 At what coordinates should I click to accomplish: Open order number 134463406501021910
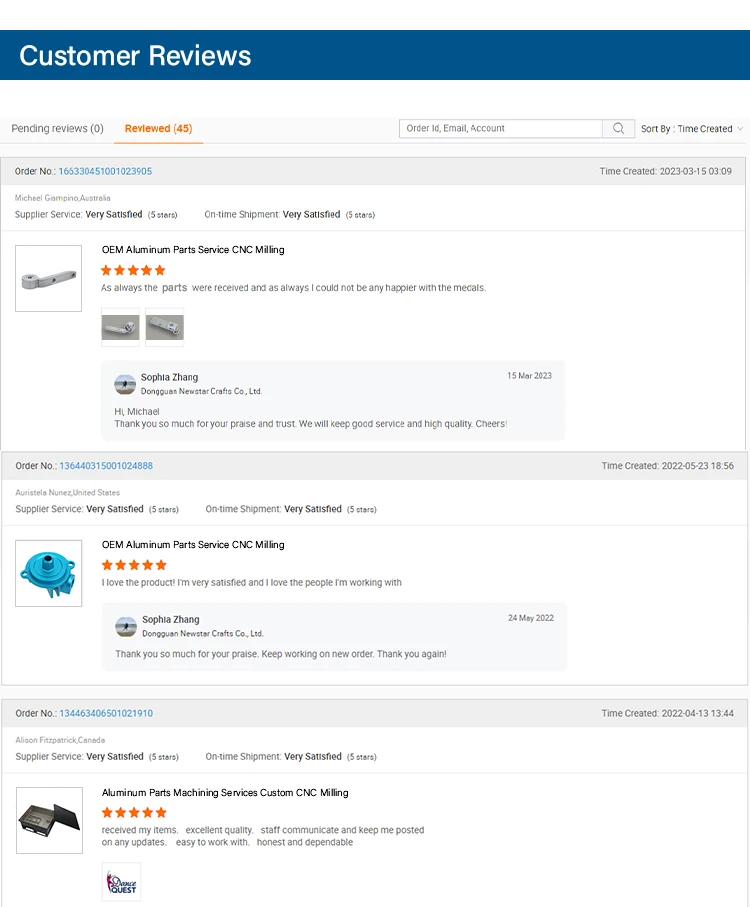(x=106, y=714)
